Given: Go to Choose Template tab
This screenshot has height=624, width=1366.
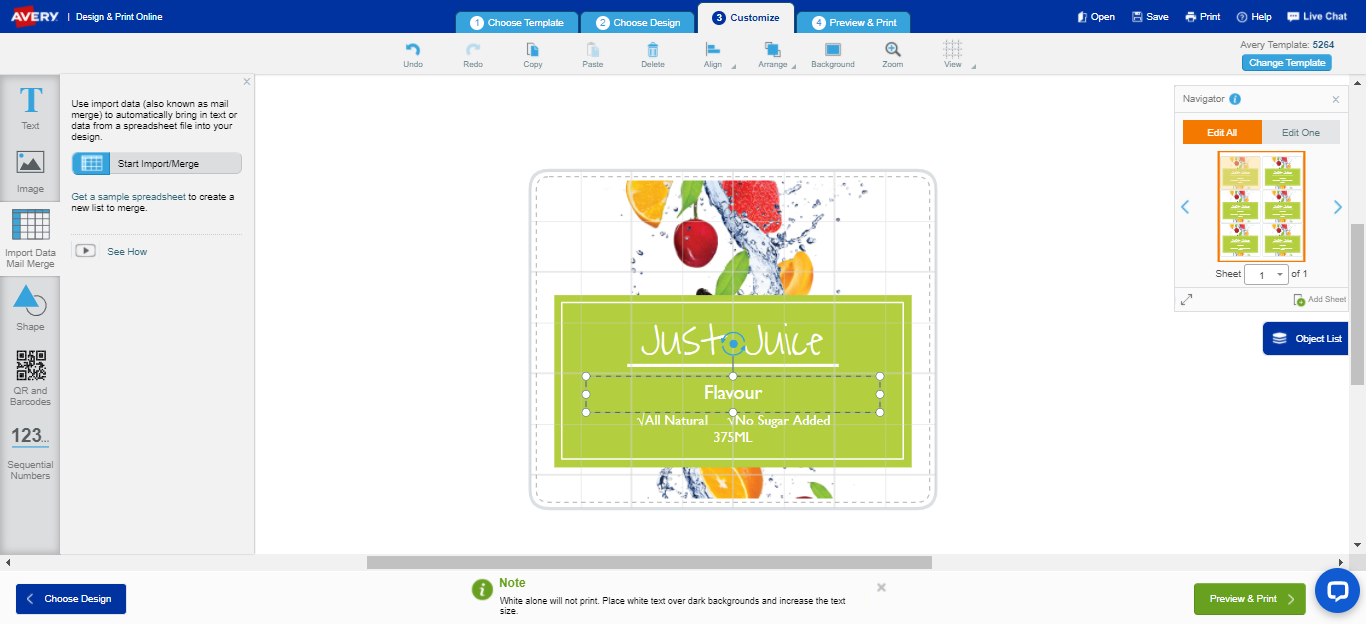Looking at the screenshot, I should [x=516, y=22].
